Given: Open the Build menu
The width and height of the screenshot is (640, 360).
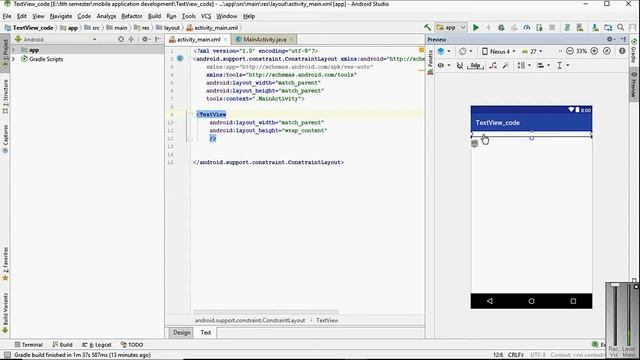Looking at the screenshot, I should (x=154, y=16).
